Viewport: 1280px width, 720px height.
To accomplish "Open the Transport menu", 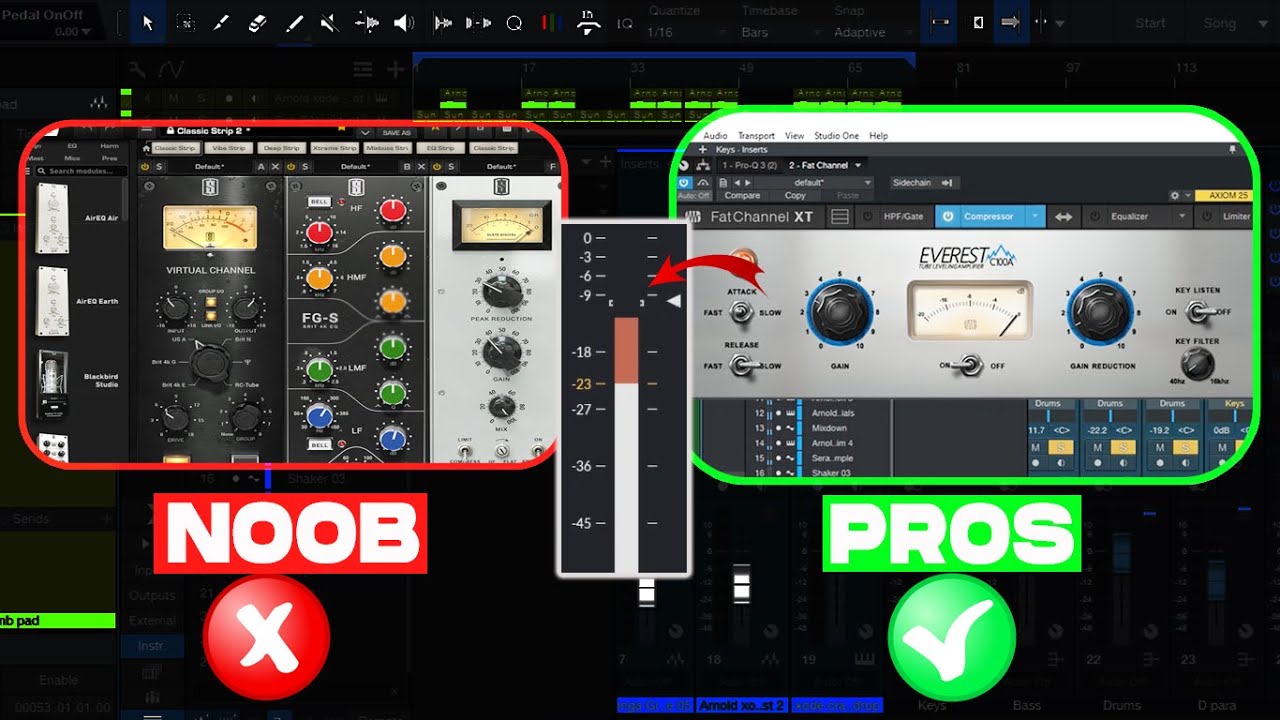I will coord(756,136).
